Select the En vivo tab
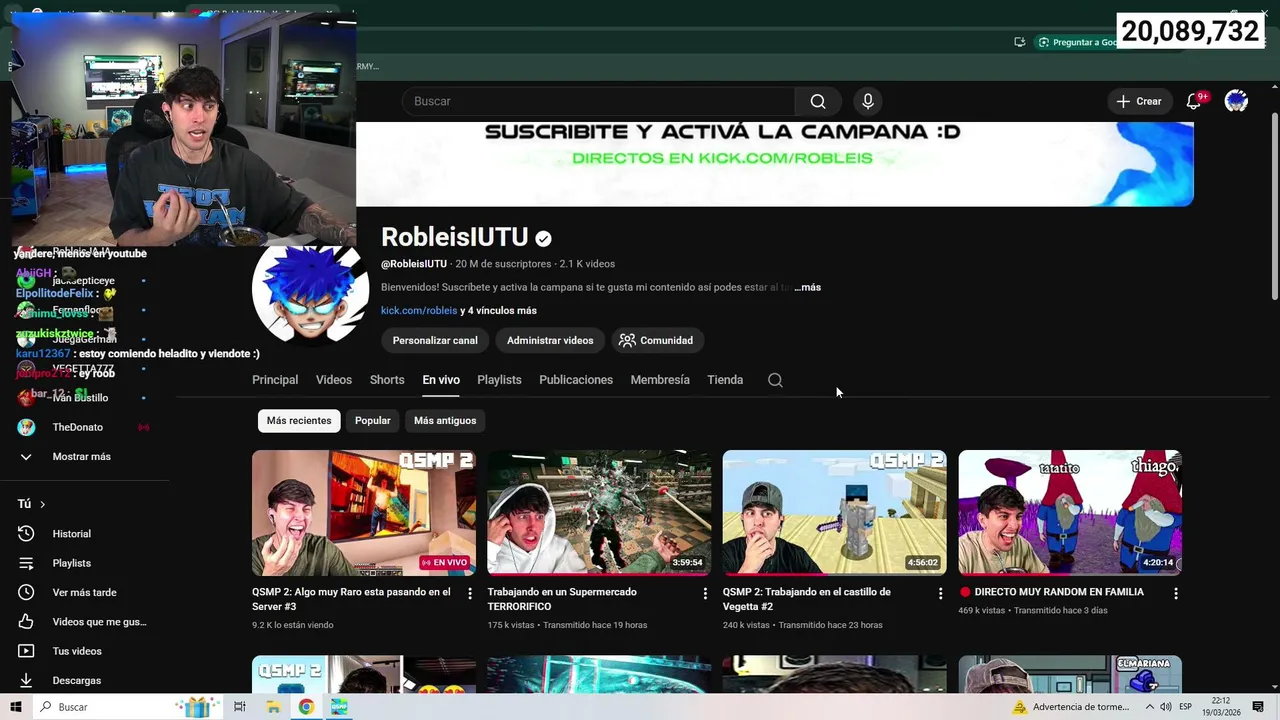The height and width of the screenshot is (720, 1280). pos(441,380)
